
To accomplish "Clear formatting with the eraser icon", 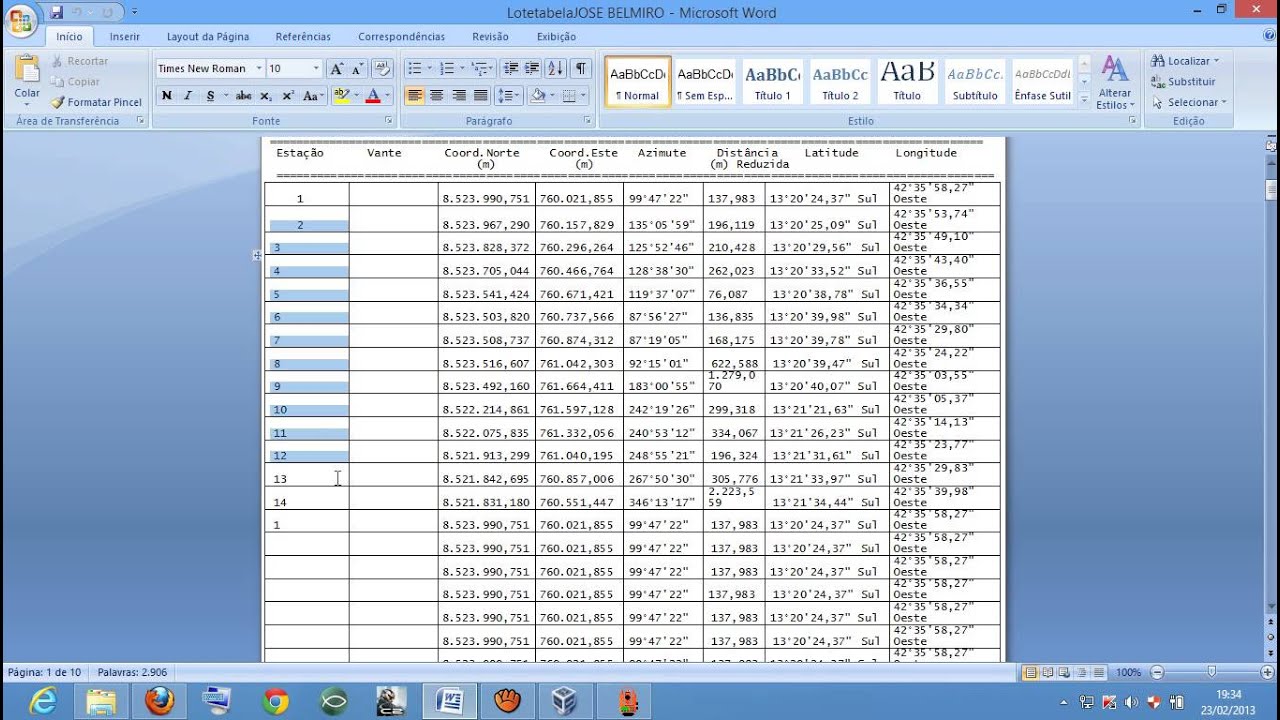I will coord(383,69).
